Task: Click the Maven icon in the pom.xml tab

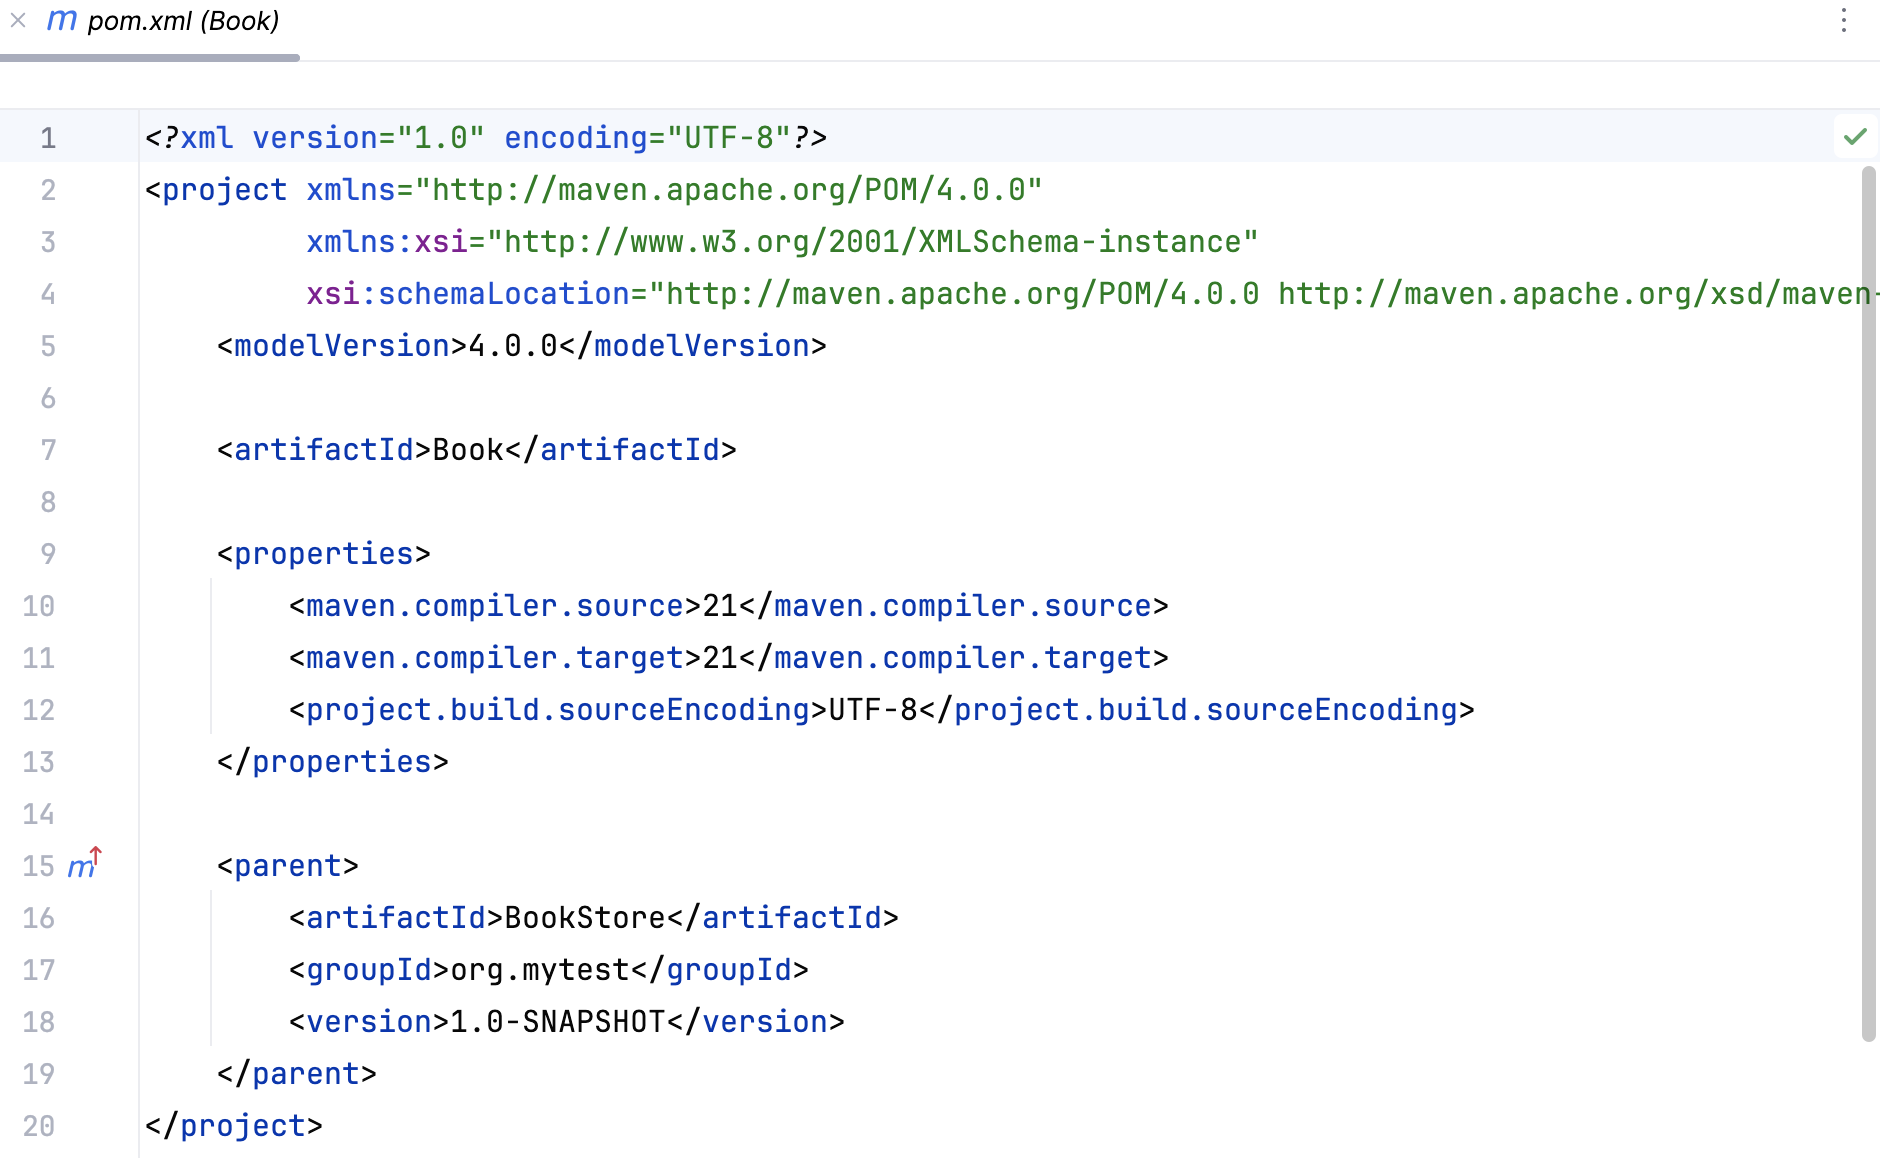Action: click(x=61, y=20)
